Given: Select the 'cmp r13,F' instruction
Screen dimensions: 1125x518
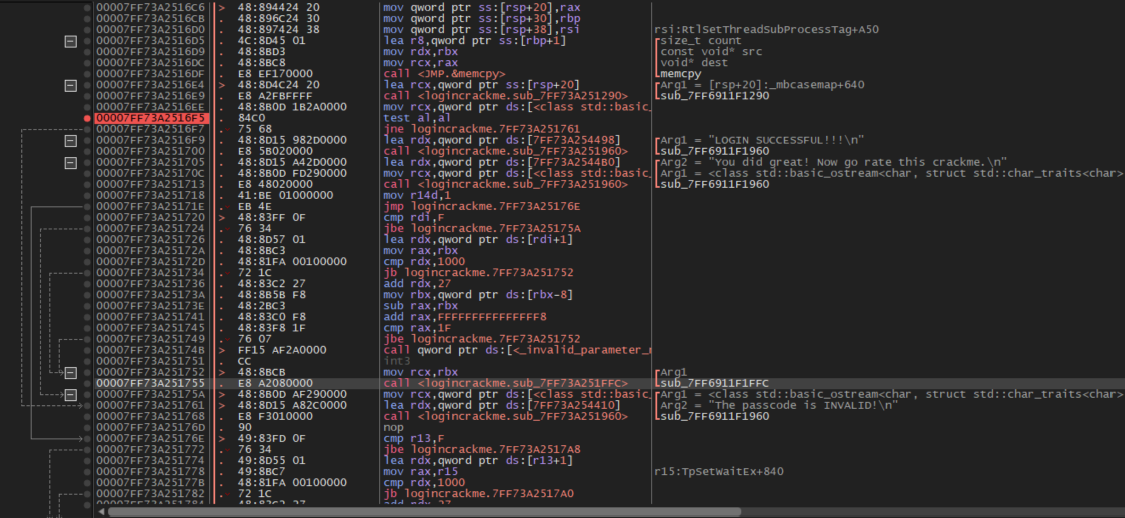Looking at the screenshot, I should (413, 439).
